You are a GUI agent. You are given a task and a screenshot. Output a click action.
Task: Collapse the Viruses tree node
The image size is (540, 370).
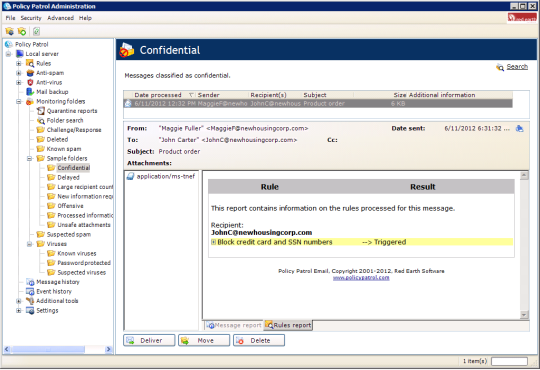pyautogui.click(x=30, y=244)
